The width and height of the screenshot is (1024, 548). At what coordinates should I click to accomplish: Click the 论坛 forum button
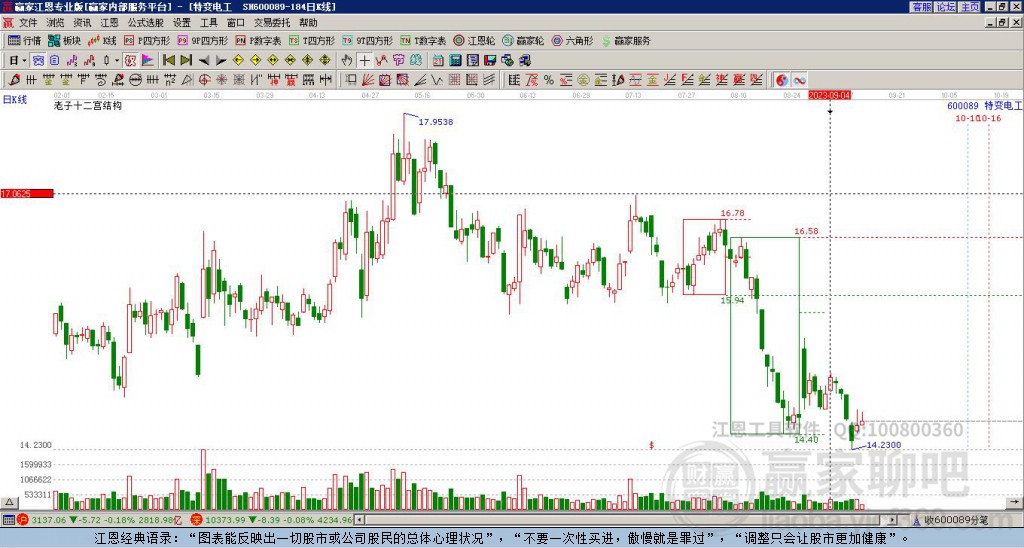pos(946,7)
